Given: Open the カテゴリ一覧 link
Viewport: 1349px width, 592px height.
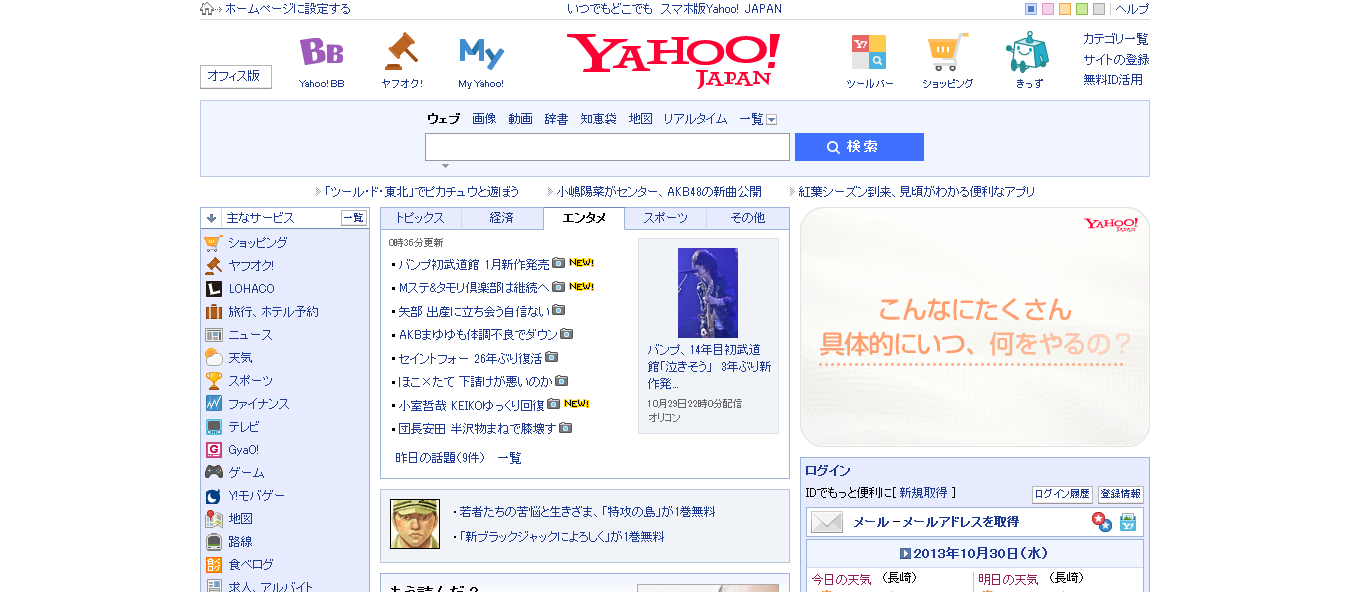Looking at the screenshot, I should [x=1116, y=39].
